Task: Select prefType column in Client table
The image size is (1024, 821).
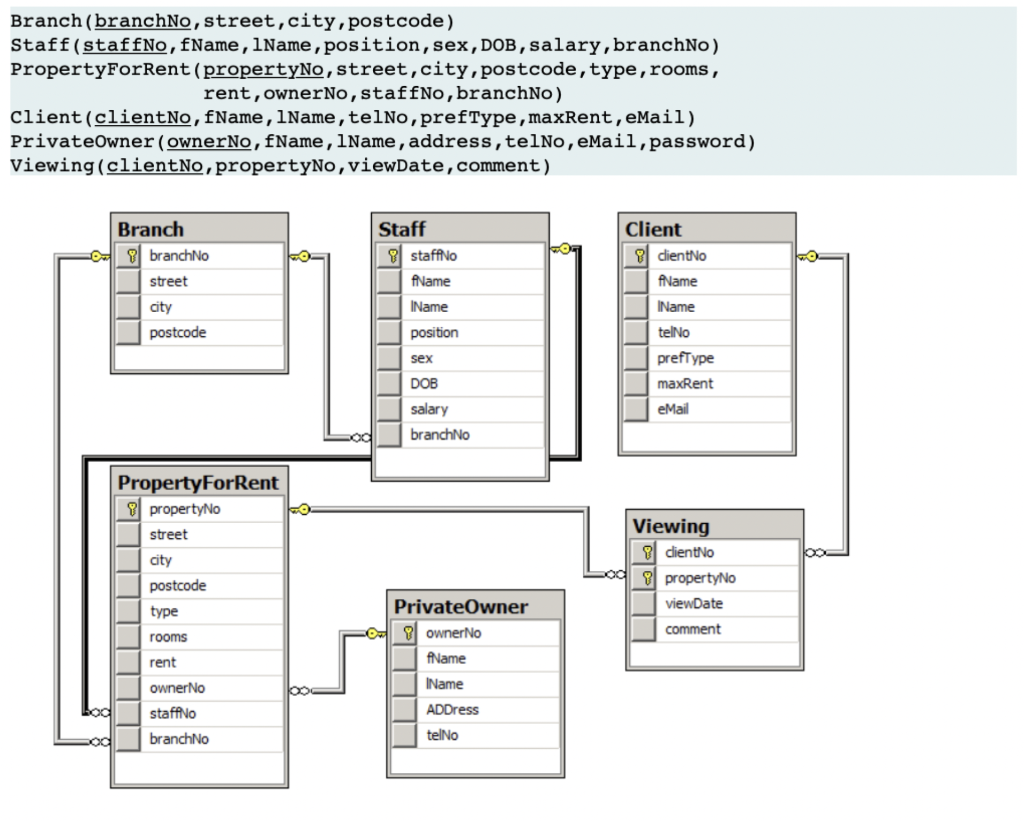Action: coord(707,358)
